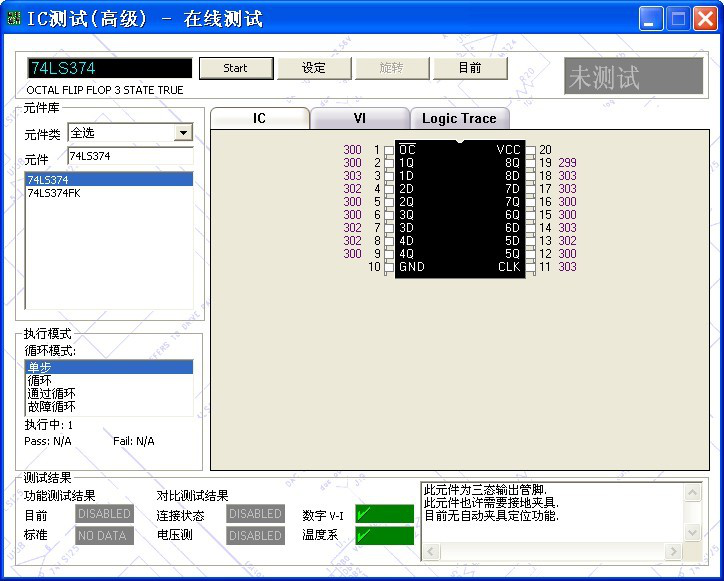Toggle pin 2 1Q checkbox on the IC

click(389, 163)
